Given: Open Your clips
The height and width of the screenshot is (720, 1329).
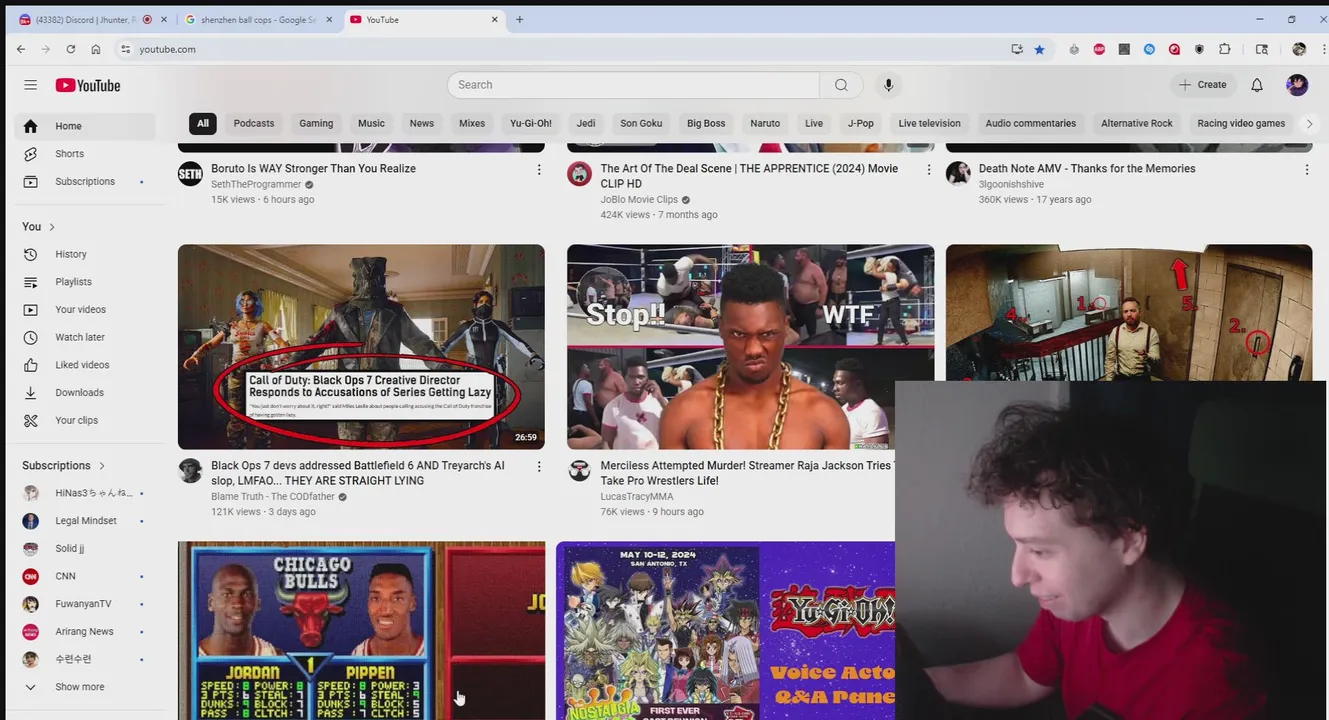Looking at the screenshot, I should point(85,420).
